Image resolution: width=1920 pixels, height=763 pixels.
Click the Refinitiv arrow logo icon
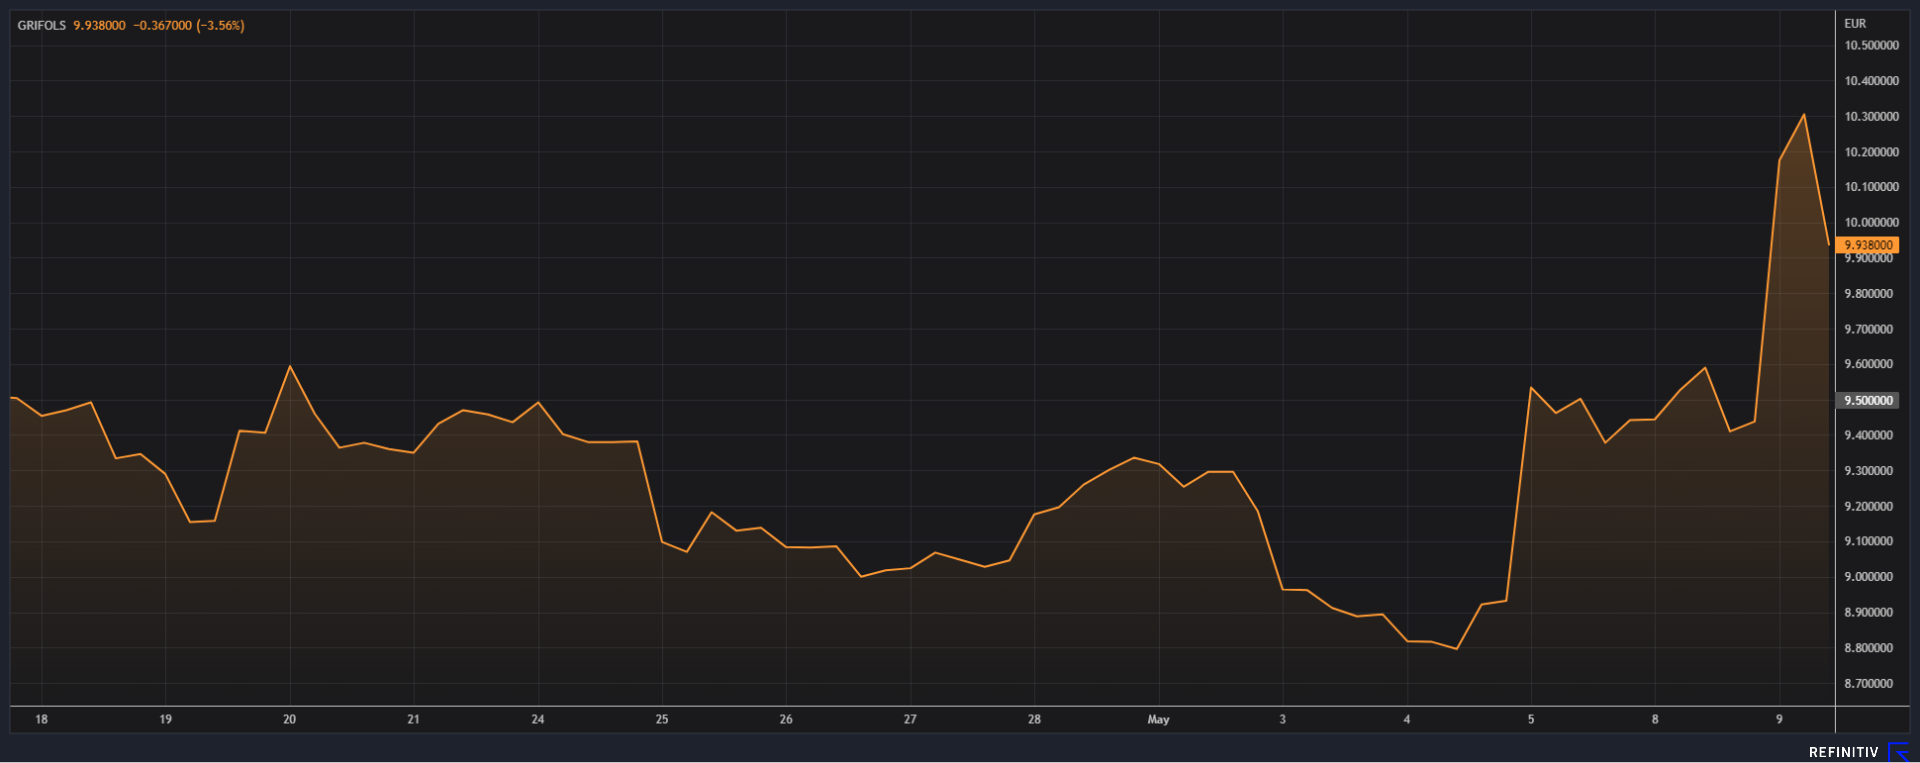pyautogui.click(x=1897, y=752)
